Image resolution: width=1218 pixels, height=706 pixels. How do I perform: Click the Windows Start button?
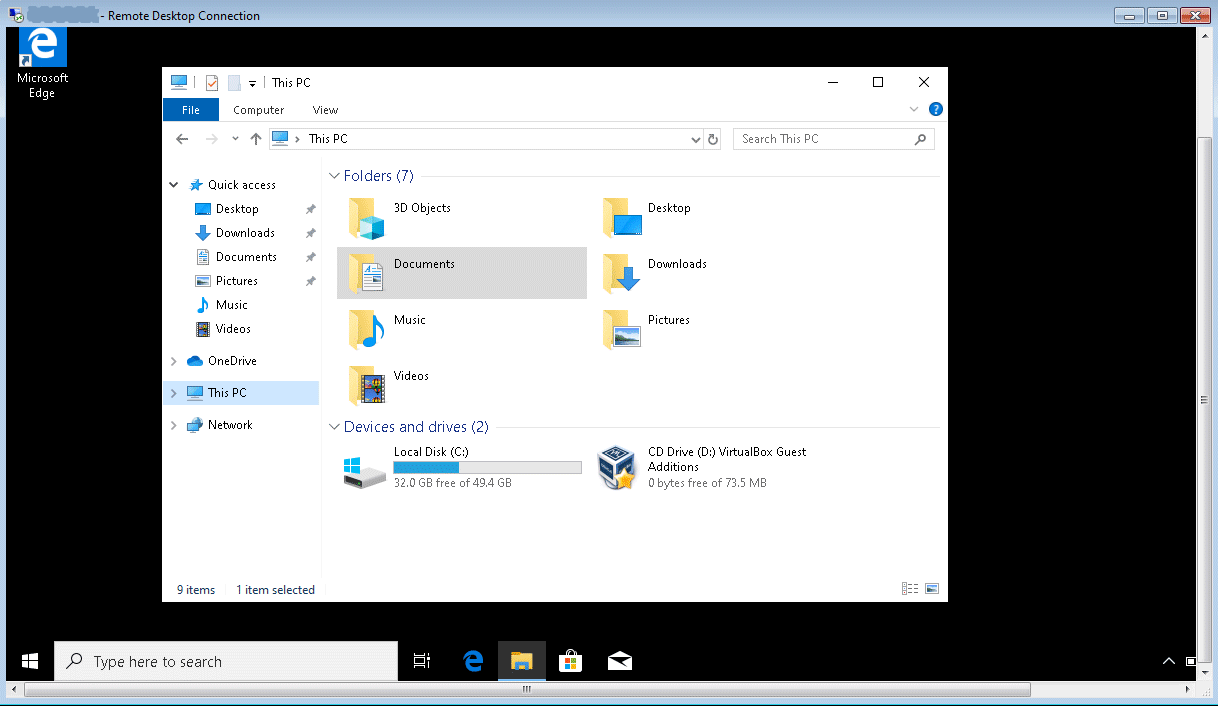click(x=30, y=661)
